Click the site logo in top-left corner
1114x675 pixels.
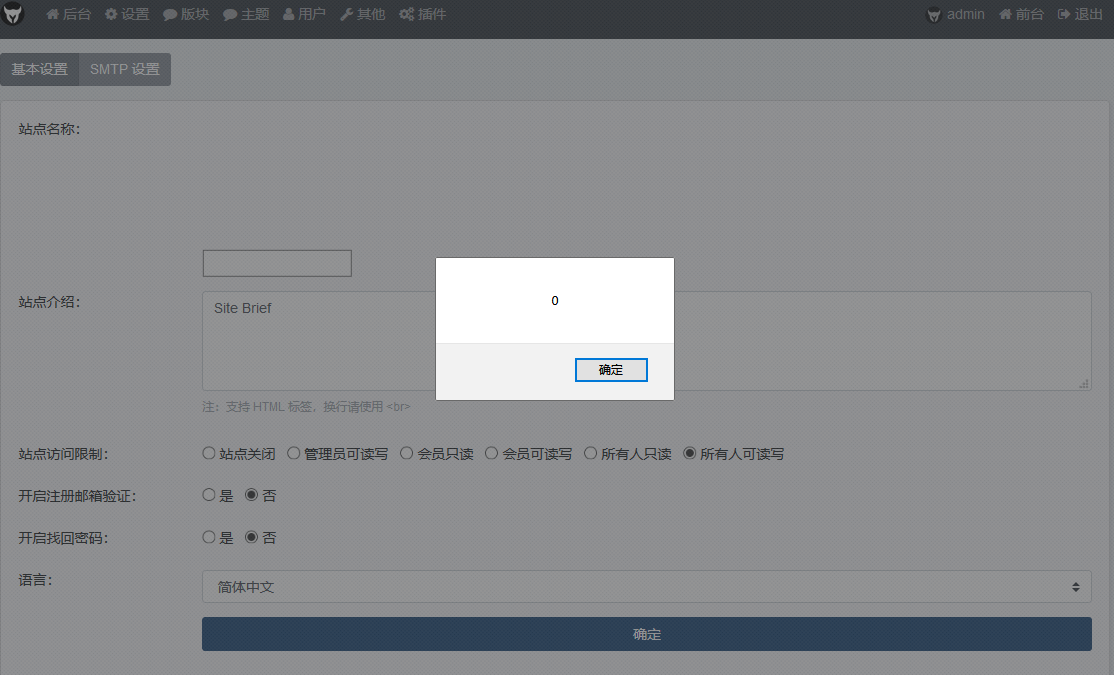coord(13,14)
